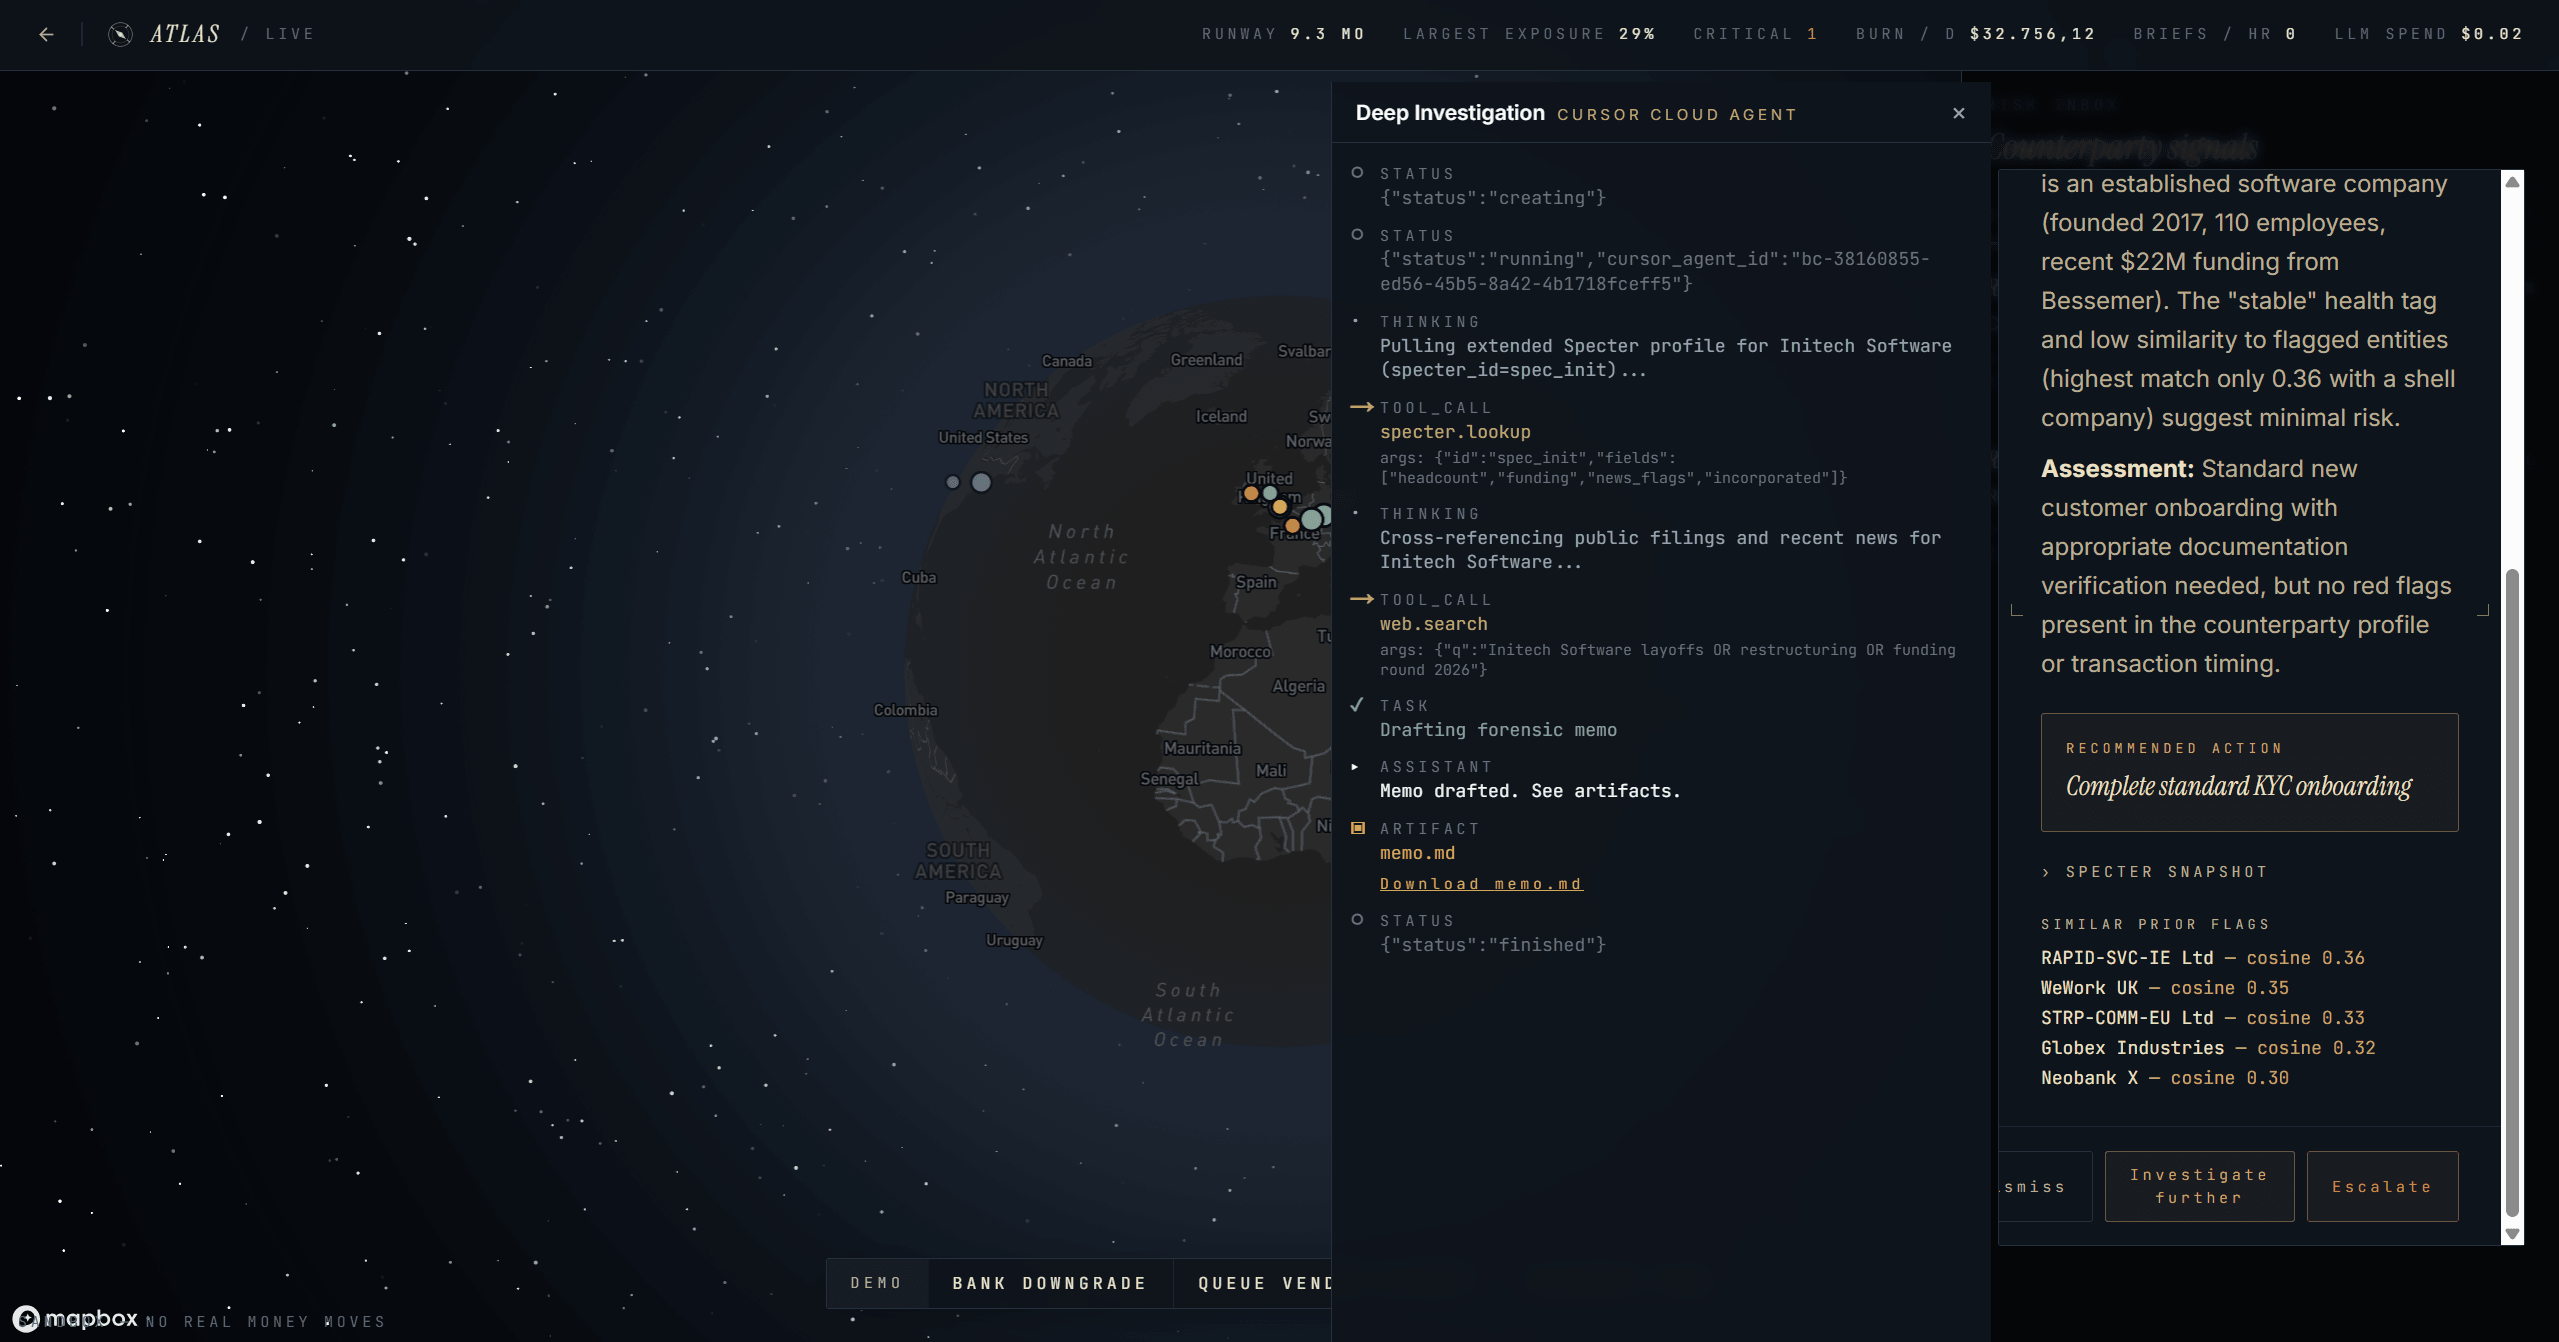The width and height of the screenshot is (2559, 1342).
Task: Click the Demo label in bottom bar
Action: tap(877, 1283)
